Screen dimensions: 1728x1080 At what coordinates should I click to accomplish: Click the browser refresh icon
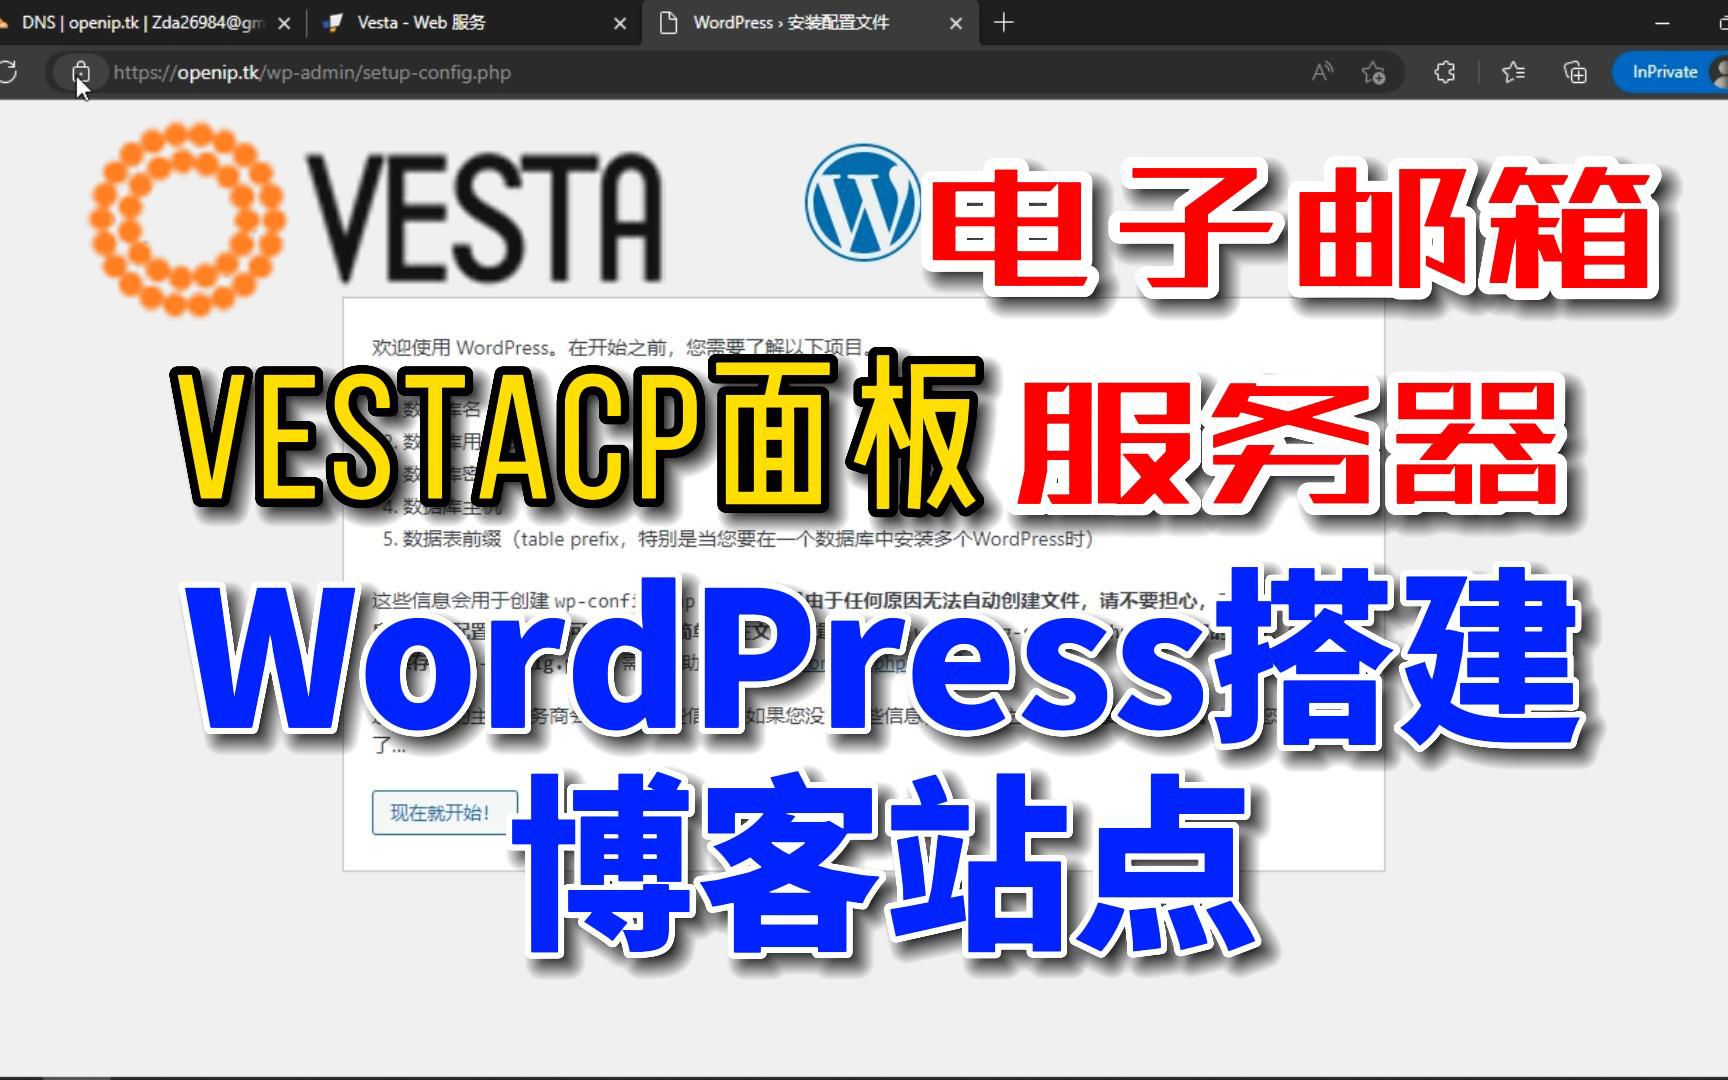point(8,72)
